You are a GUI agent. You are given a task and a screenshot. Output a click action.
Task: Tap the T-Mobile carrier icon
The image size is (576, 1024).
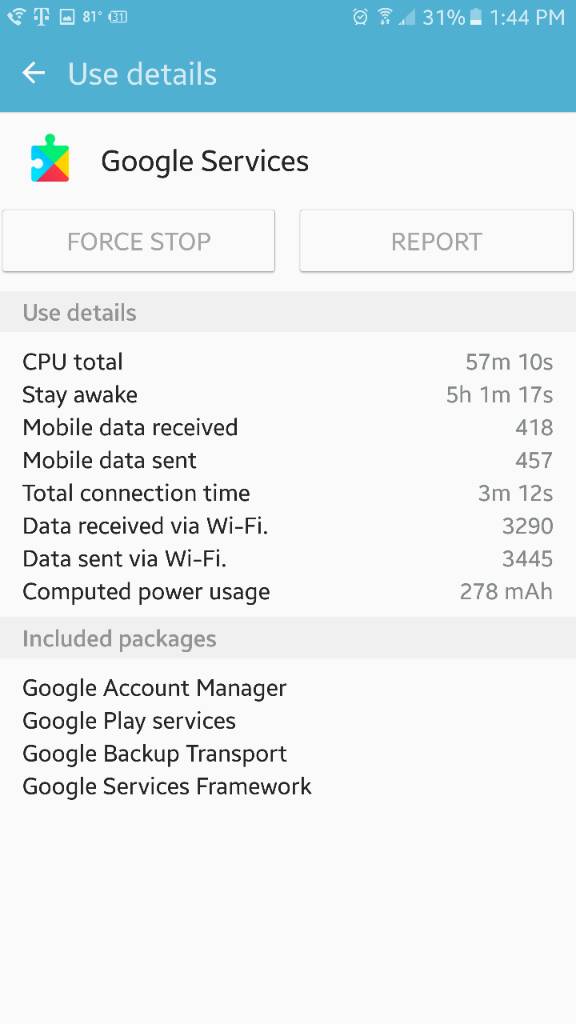click(x=41, y=17)
